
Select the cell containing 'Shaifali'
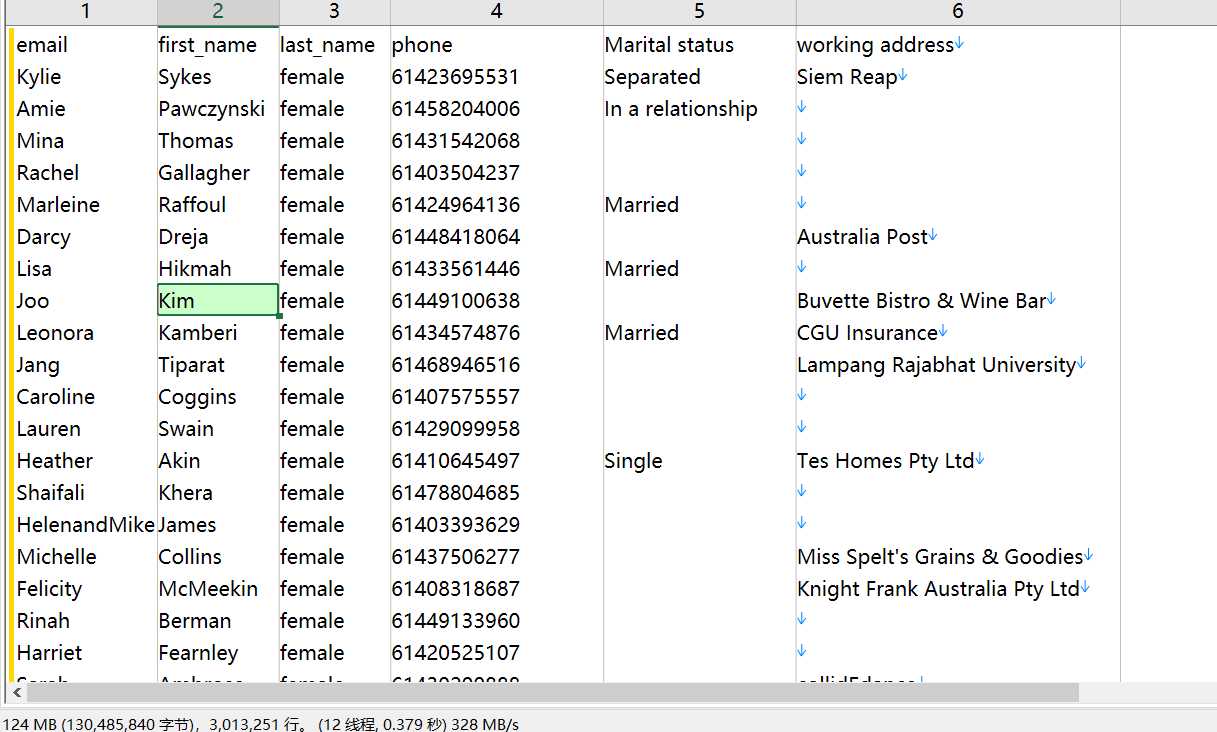tap(85, 493)
